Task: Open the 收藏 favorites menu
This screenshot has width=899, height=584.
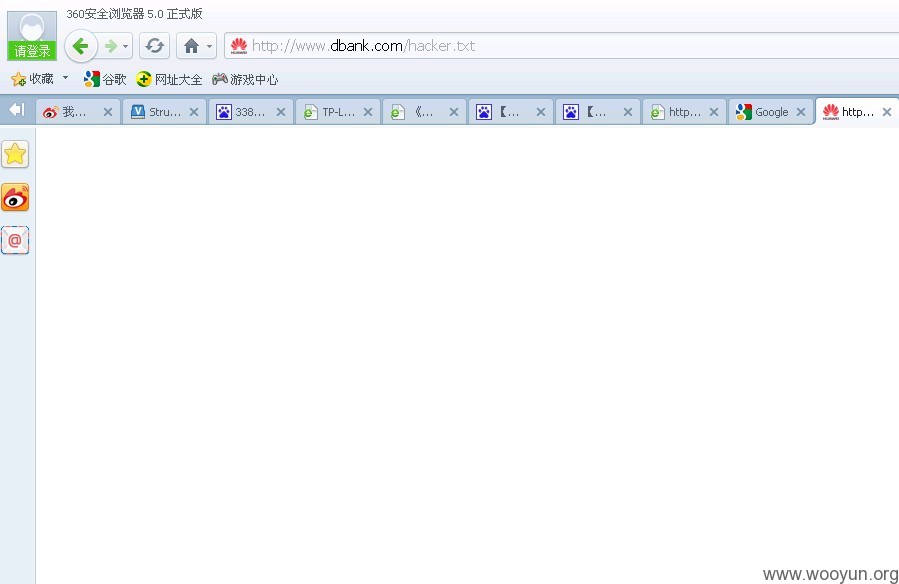Action: click(33, 79)
